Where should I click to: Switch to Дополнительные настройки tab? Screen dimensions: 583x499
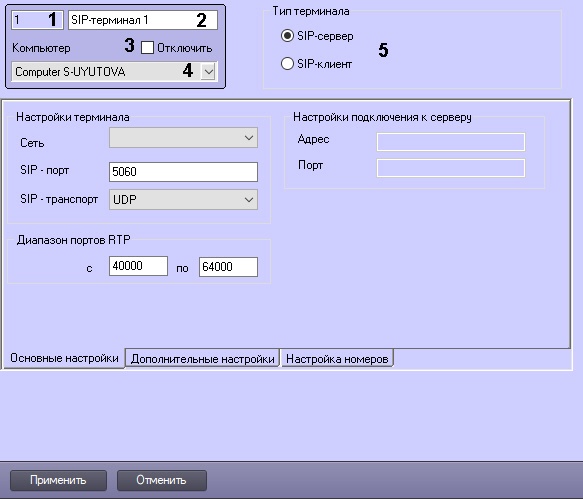[202, 358]
